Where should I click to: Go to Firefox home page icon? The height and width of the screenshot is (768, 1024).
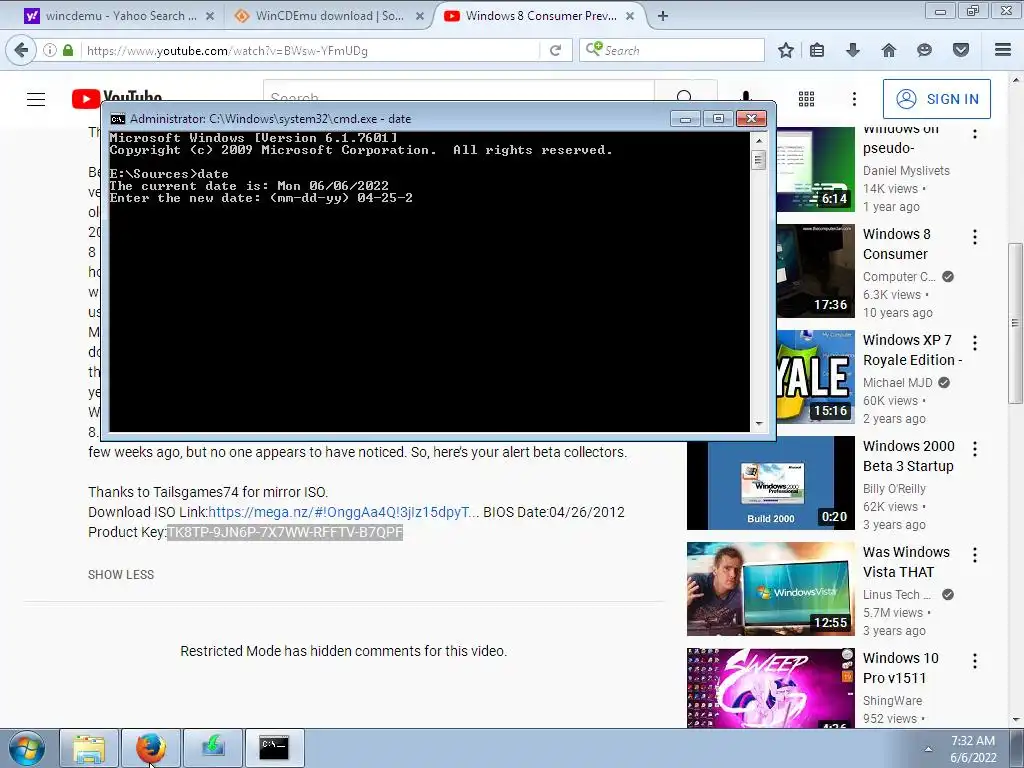pos(889,50)
